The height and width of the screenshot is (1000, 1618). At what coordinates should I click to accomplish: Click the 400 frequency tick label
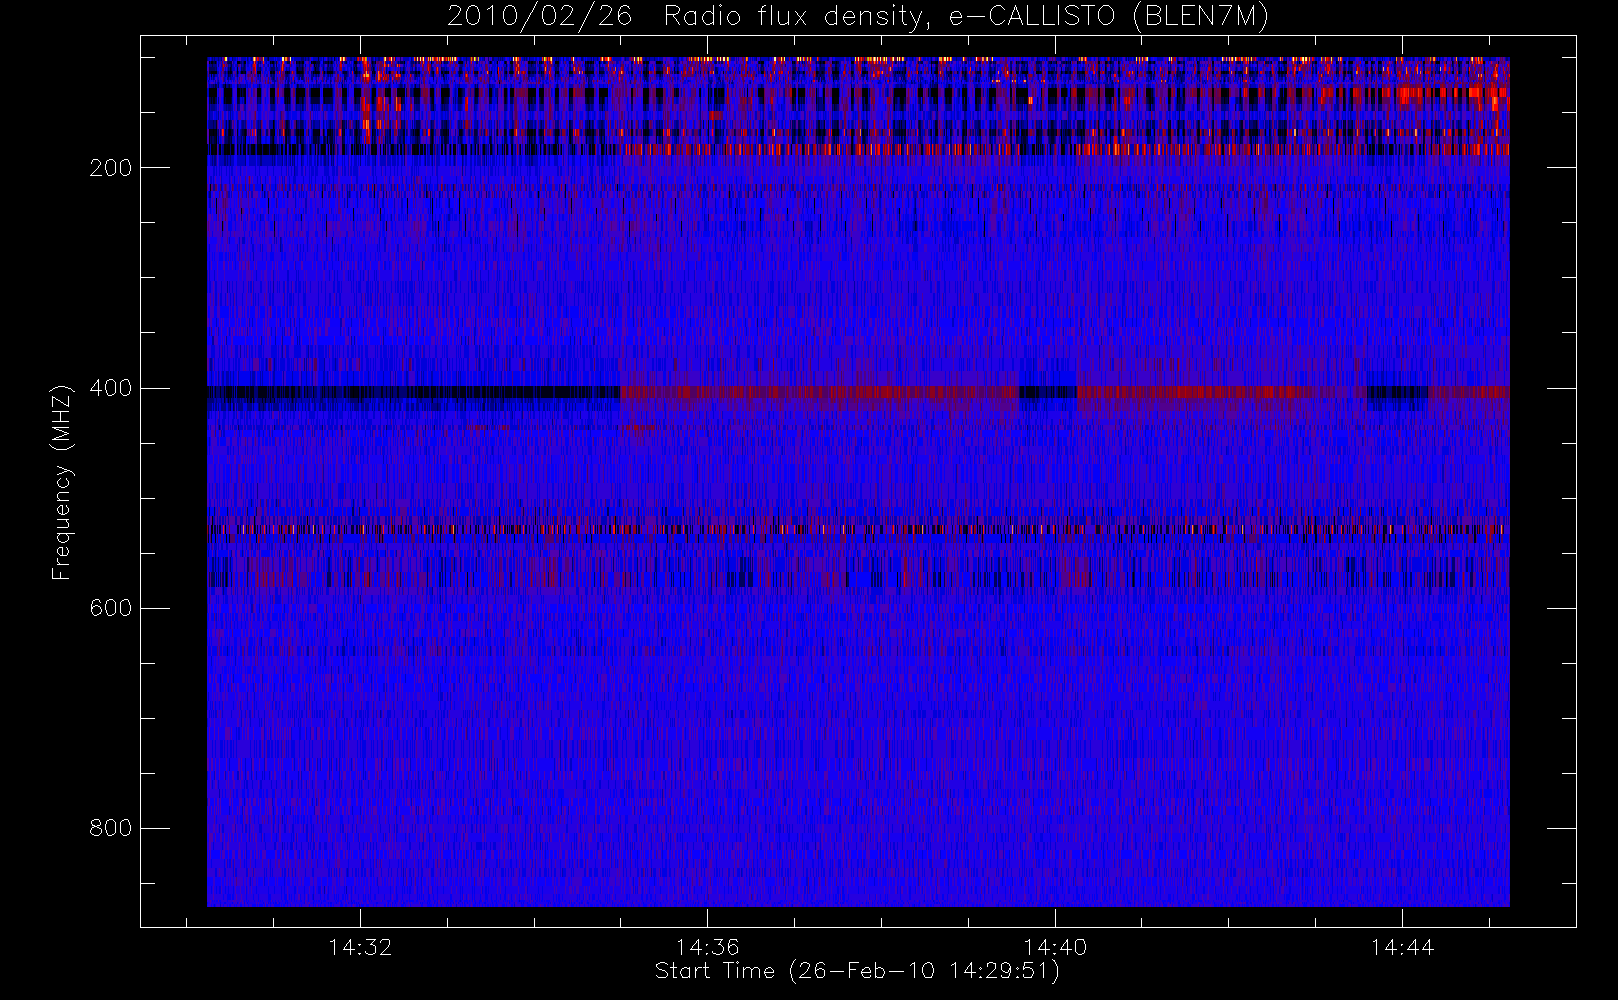111,388
